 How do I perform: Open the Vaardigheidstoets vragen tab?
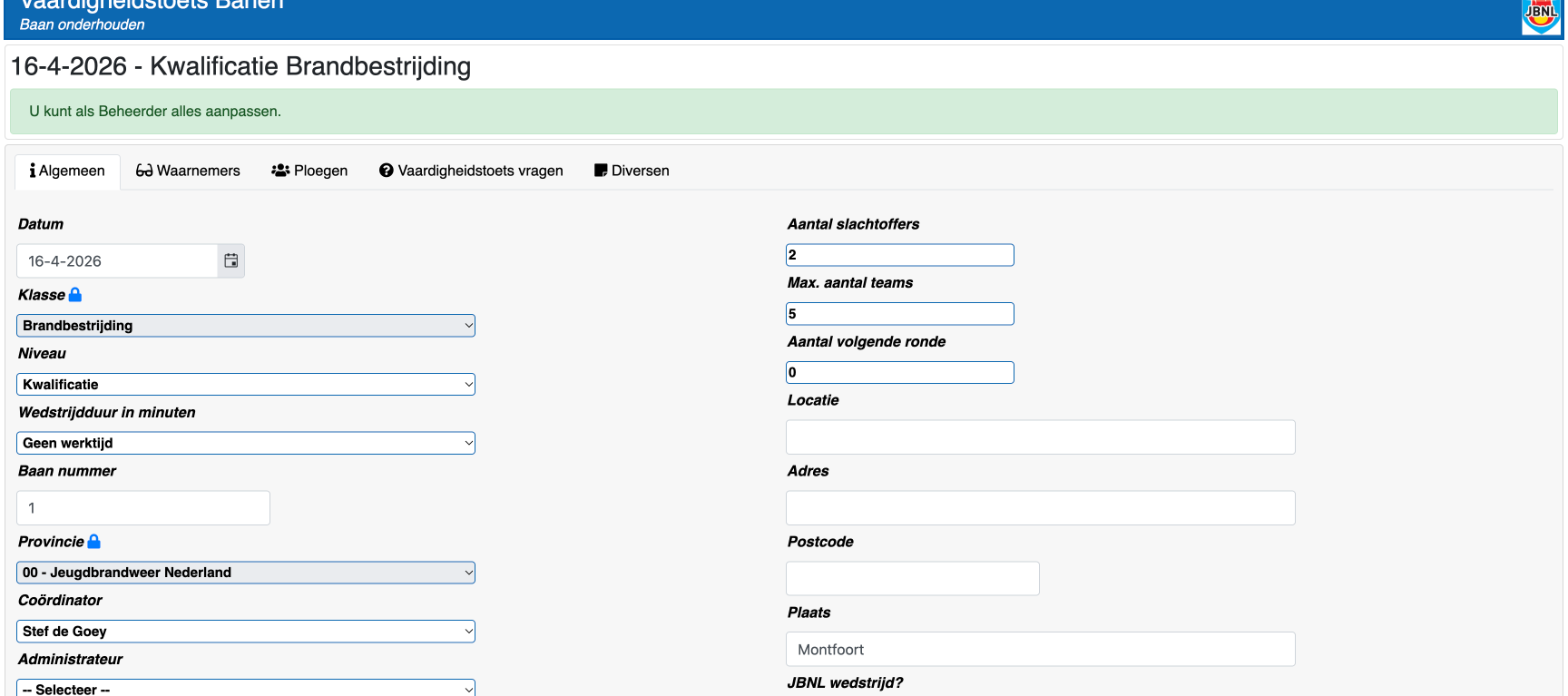[471, 171]
